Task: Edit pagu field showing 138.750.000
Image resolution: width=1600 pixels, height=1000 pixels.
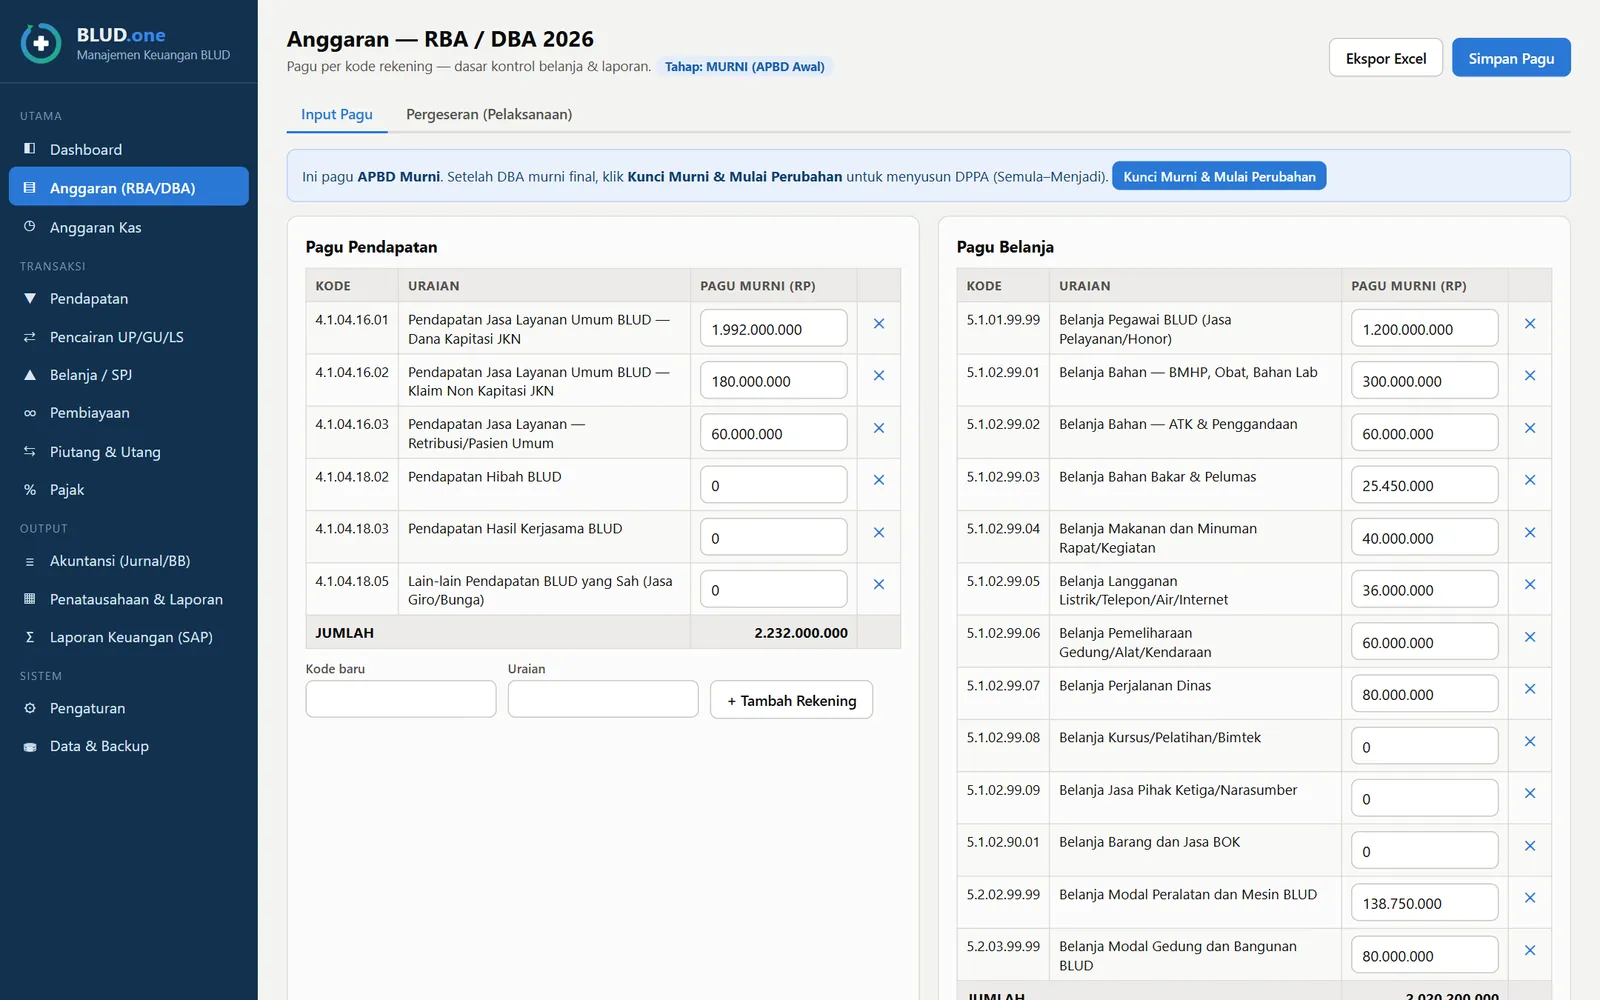Action: point(1425,903)
